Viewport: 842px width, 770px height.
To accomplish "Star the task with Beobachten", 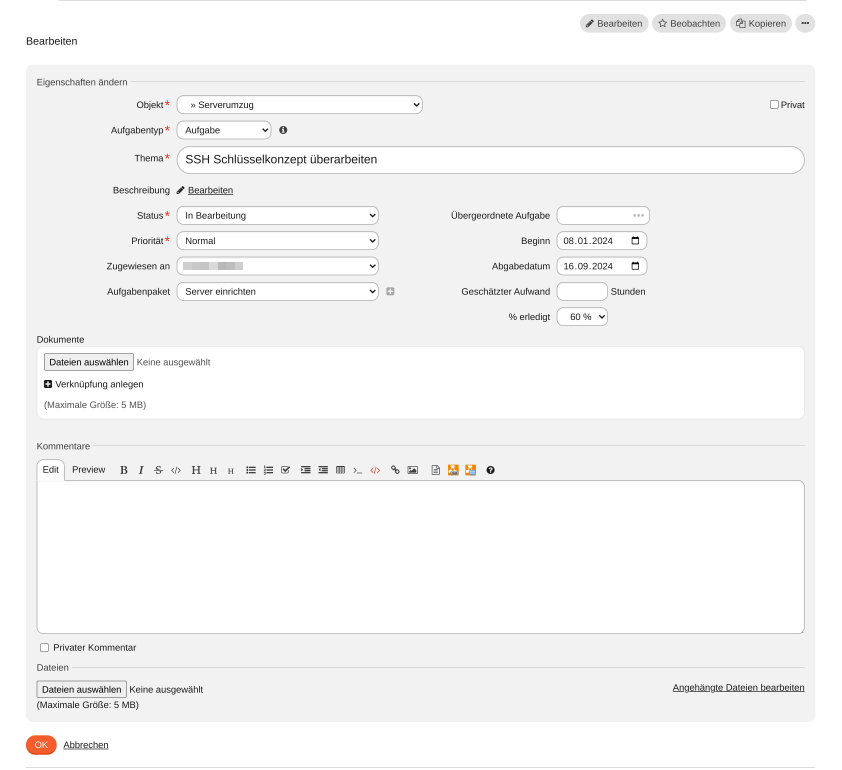I will pos(688,23).
